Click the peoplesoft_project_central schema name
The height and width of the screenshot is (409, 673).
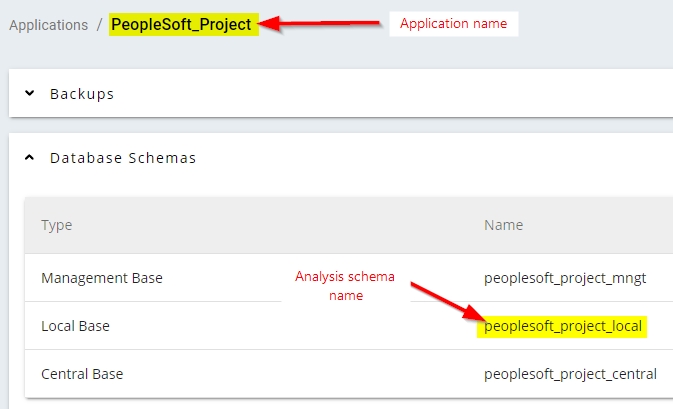570,374
